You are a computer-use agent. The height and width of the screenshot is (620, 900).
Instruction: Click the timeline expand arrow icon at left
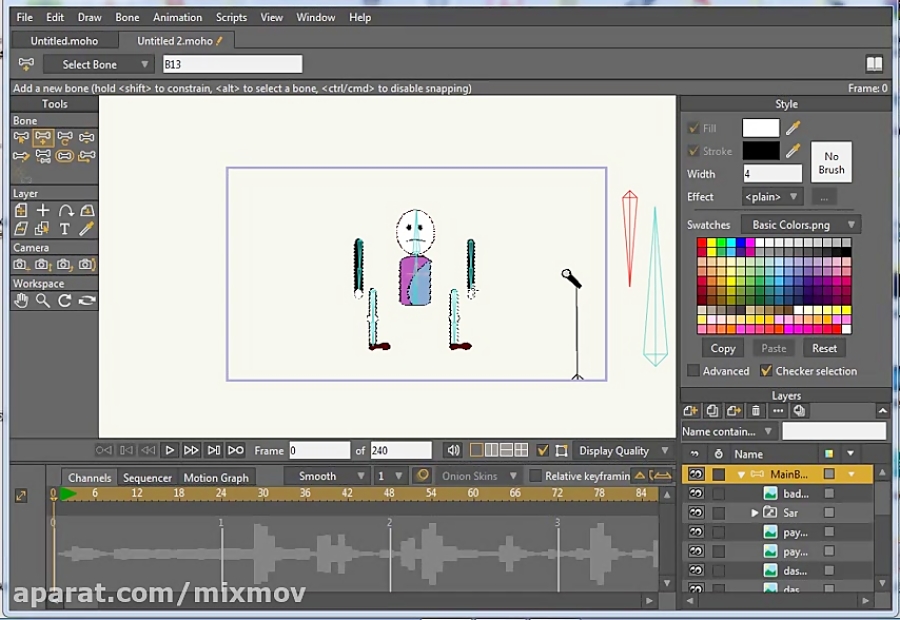coord(21,495)
